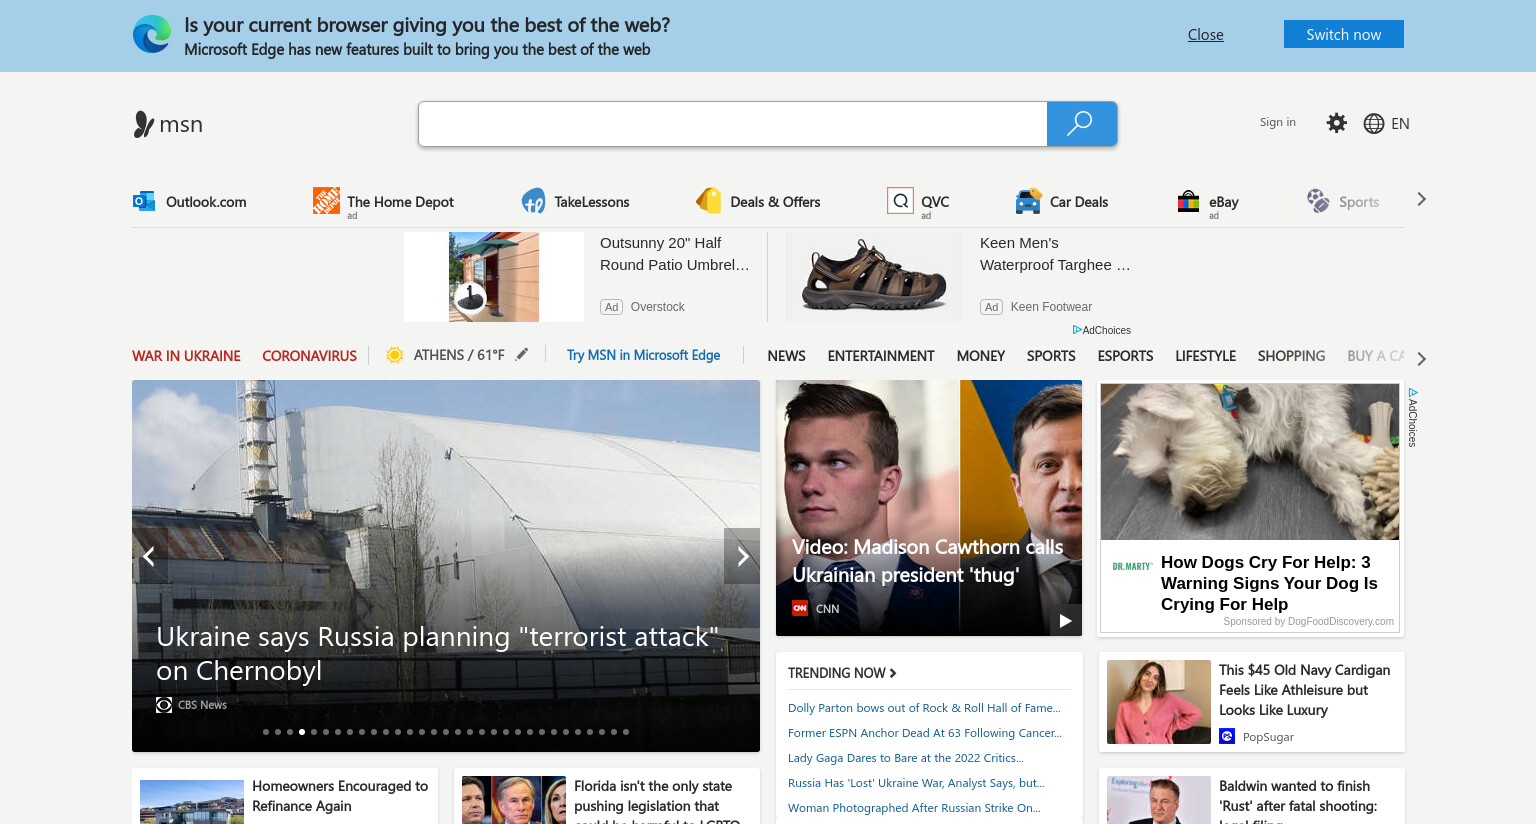This screenshot has width=1536, height=824.
Task: Click the Sign in link
Action: coord(1277,122)
